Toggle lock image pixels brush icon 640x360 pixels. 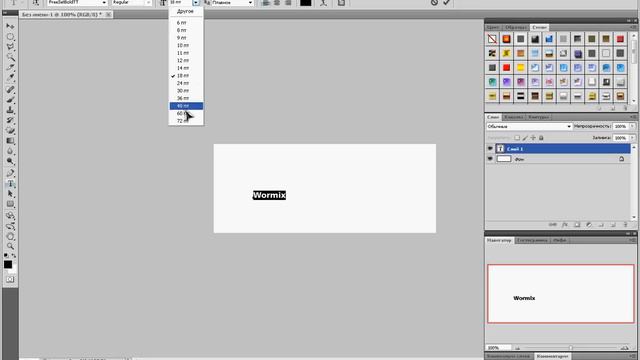[525, 138]
